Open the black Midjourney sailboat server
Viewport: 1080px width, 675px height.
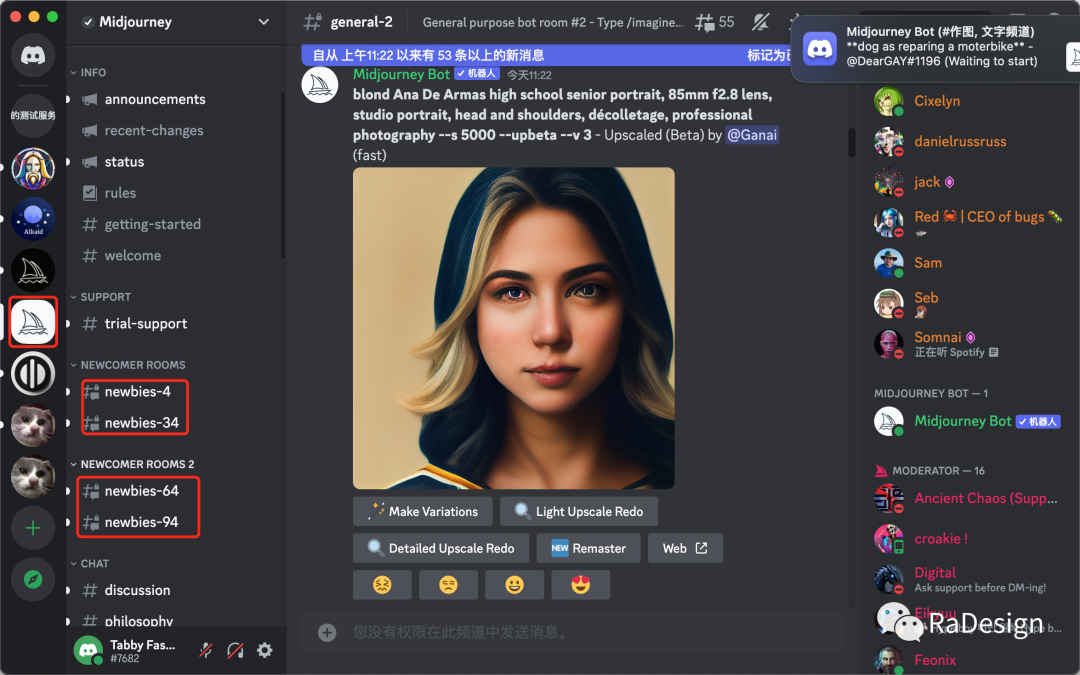(32, 270)
